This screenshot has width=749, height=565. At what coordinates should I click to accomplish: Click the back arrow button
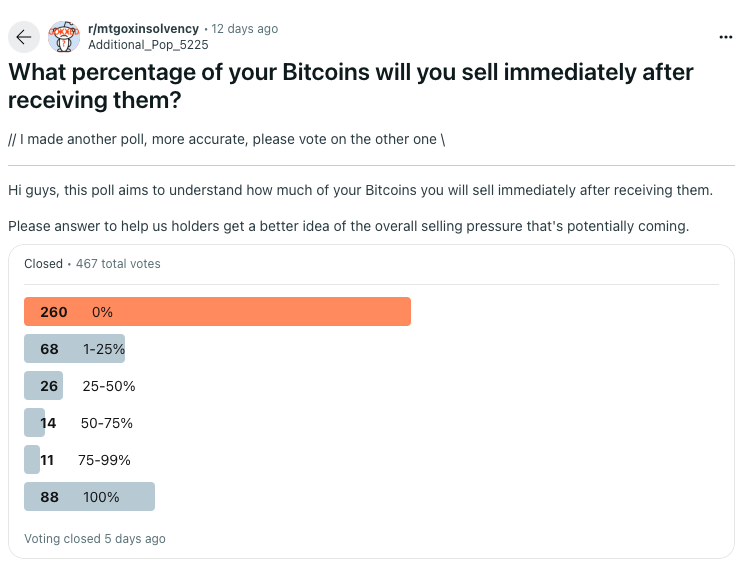(24, 37)
